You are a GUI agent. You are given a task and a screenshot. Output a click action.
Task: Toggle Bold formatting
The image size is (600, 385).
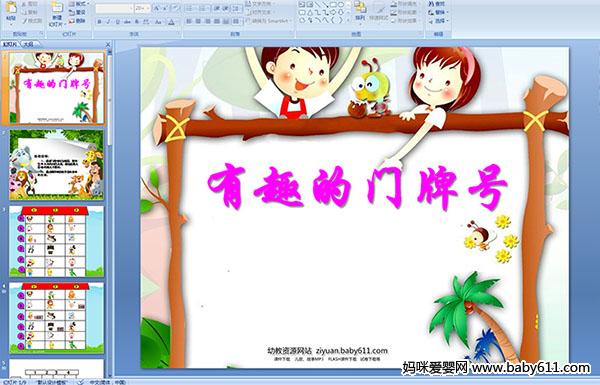pyautogui.click(x=99, y=22)
